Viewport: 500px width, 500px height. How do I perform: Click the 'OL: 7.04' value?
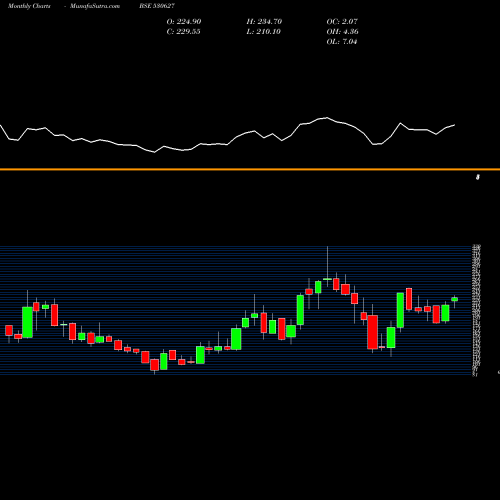click(342, 42)
